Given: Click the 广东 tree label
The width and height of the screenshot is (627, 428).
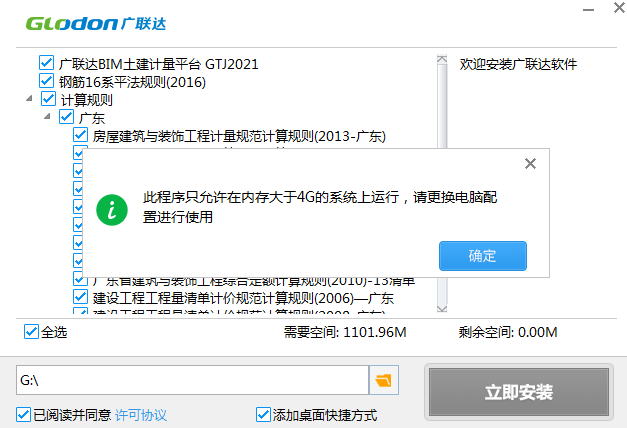Looking at the screenshot, I should click(92, 118).
